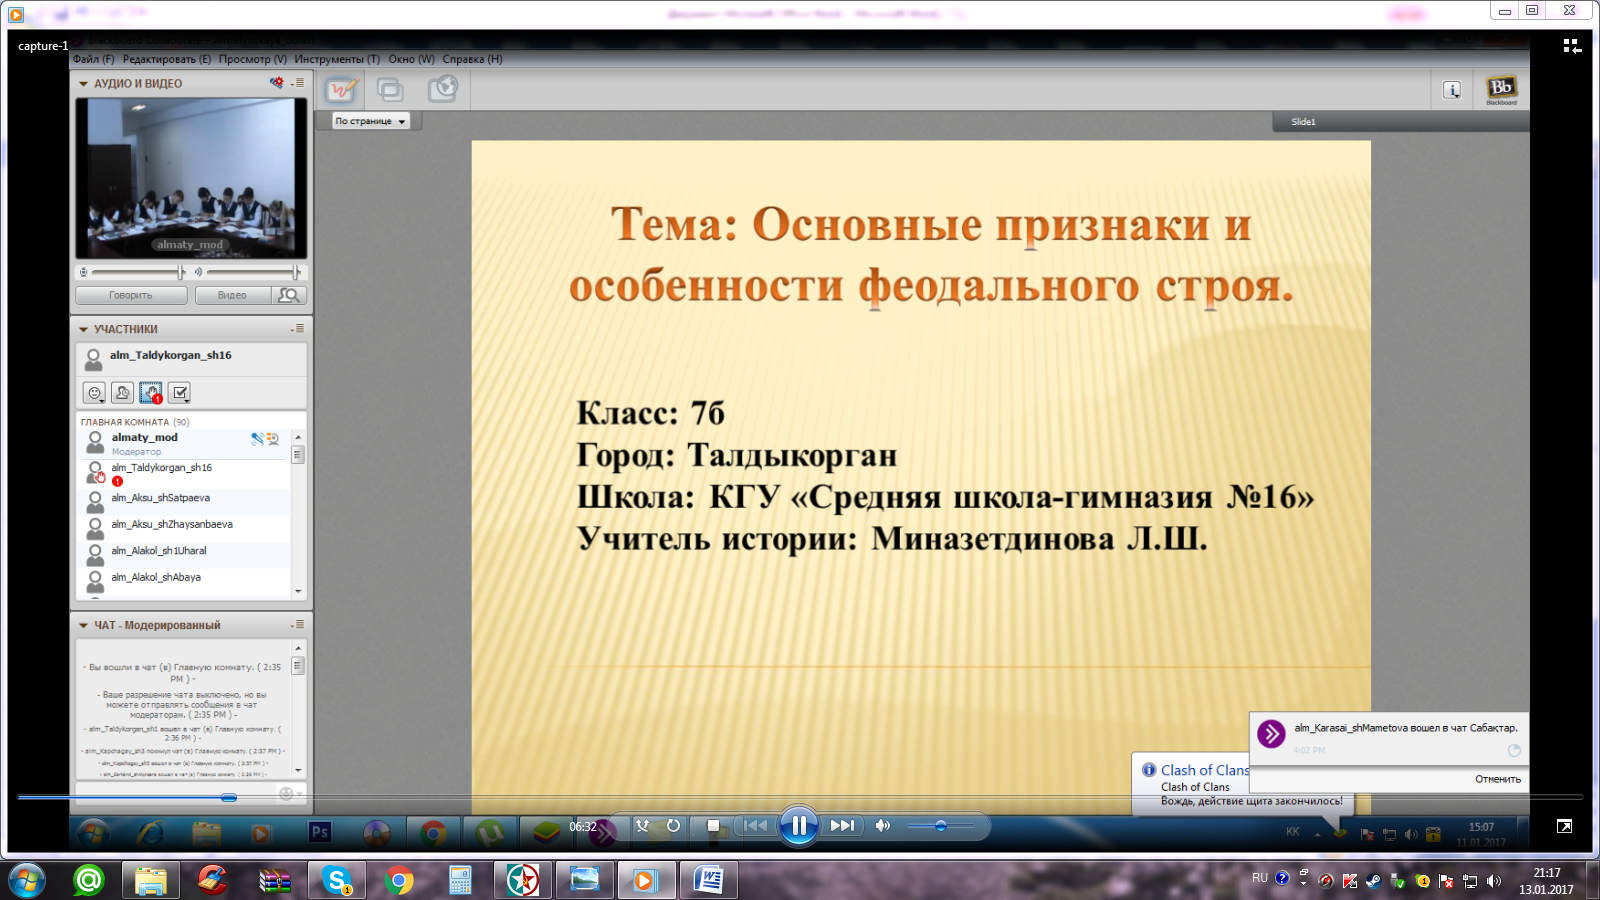
Task: Select the Web Tour mode icon
Action: (442, 89)
